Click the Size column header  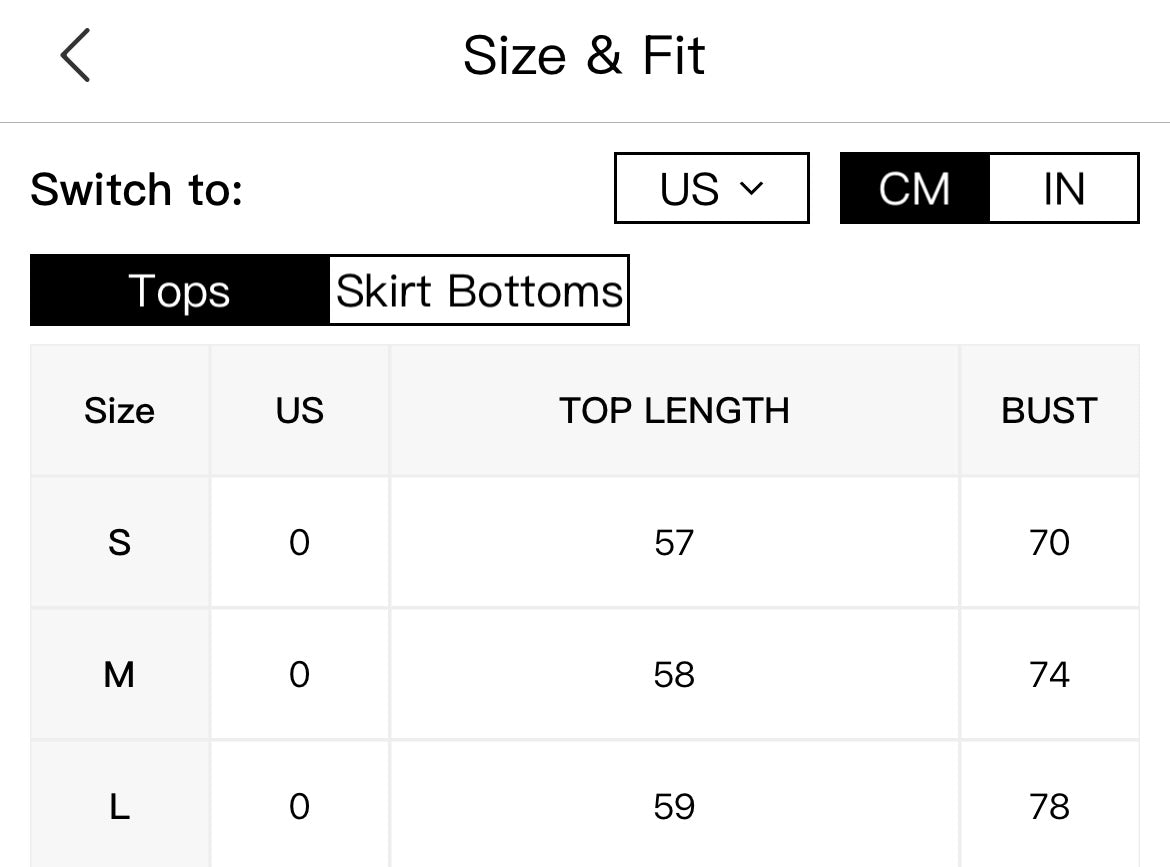119,410
